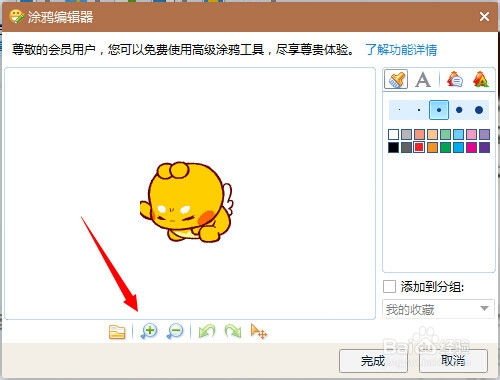This screenshot has width=500, height=380.
Task: Pick the light green color swatch
Action: (x=445, y=135)
